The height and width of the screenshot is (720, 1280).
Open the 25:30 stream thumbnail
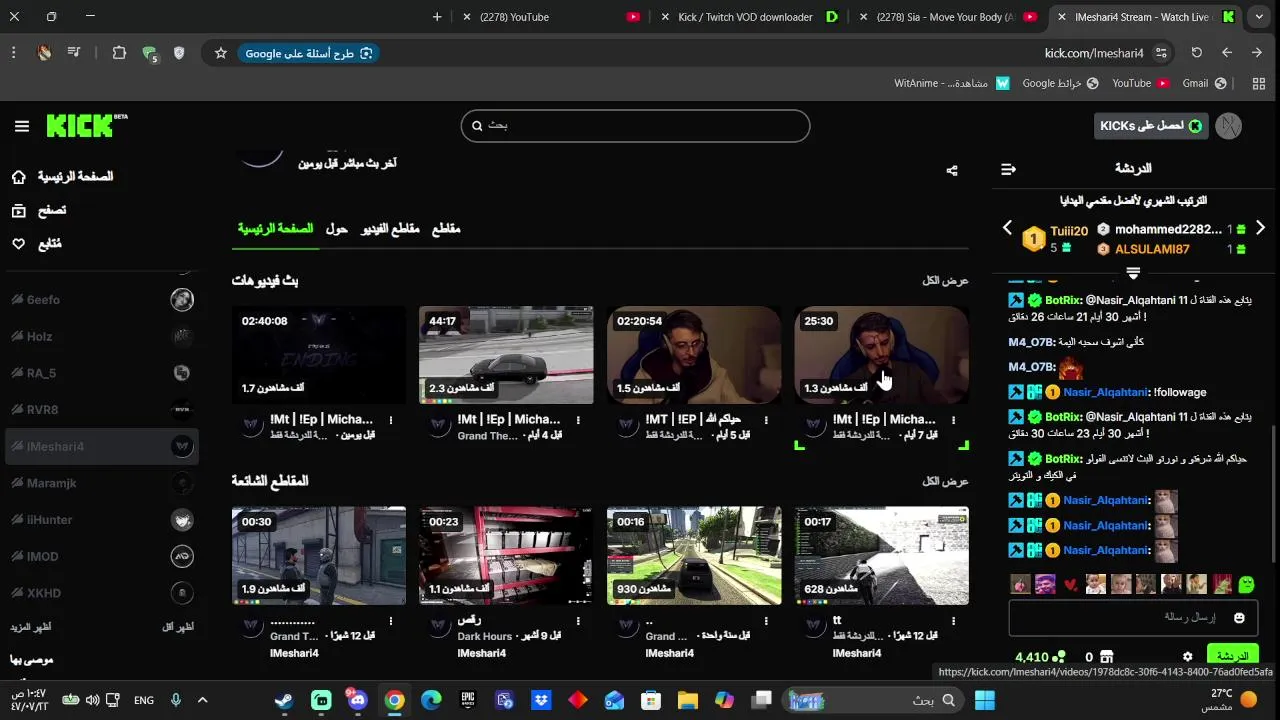coord(882,355)
